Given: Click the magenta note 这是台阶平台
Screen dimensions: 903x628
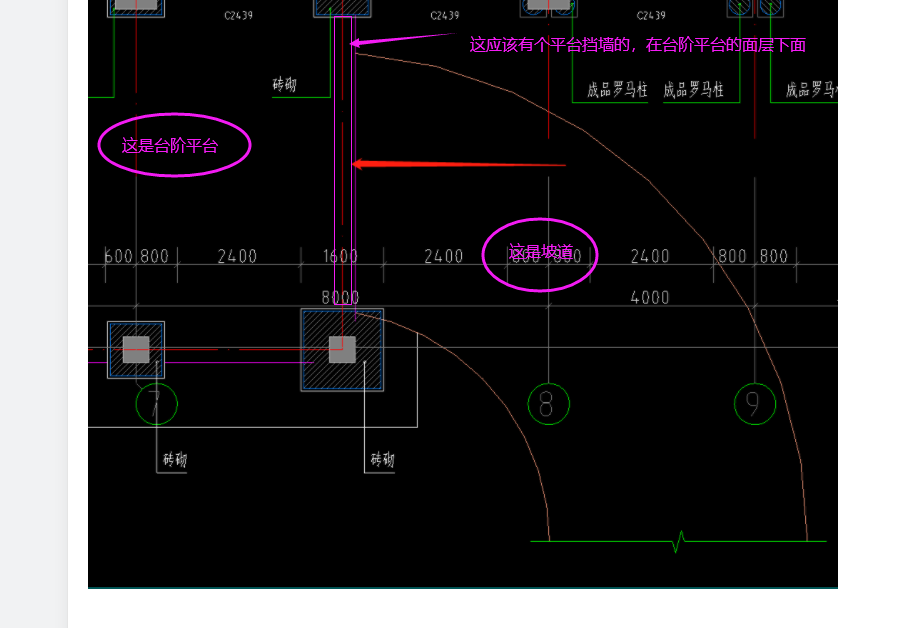Looking at the screenshot, I should coord(170,146).
